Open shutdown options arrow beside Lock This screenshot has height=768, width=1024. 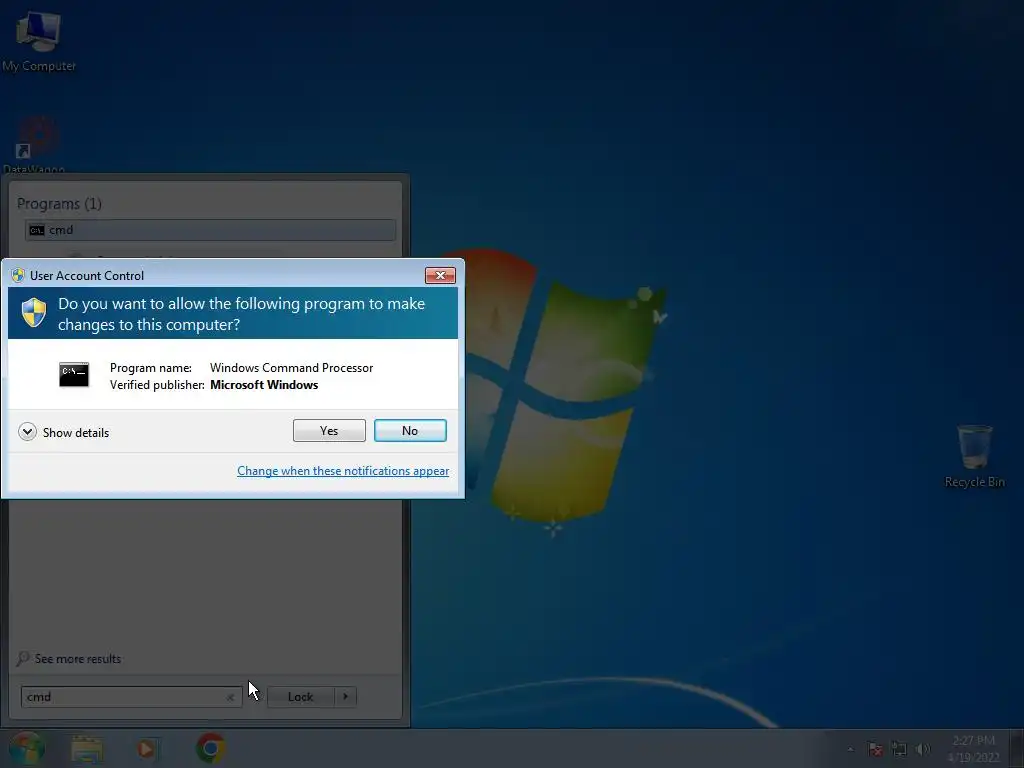pos(345,697)
